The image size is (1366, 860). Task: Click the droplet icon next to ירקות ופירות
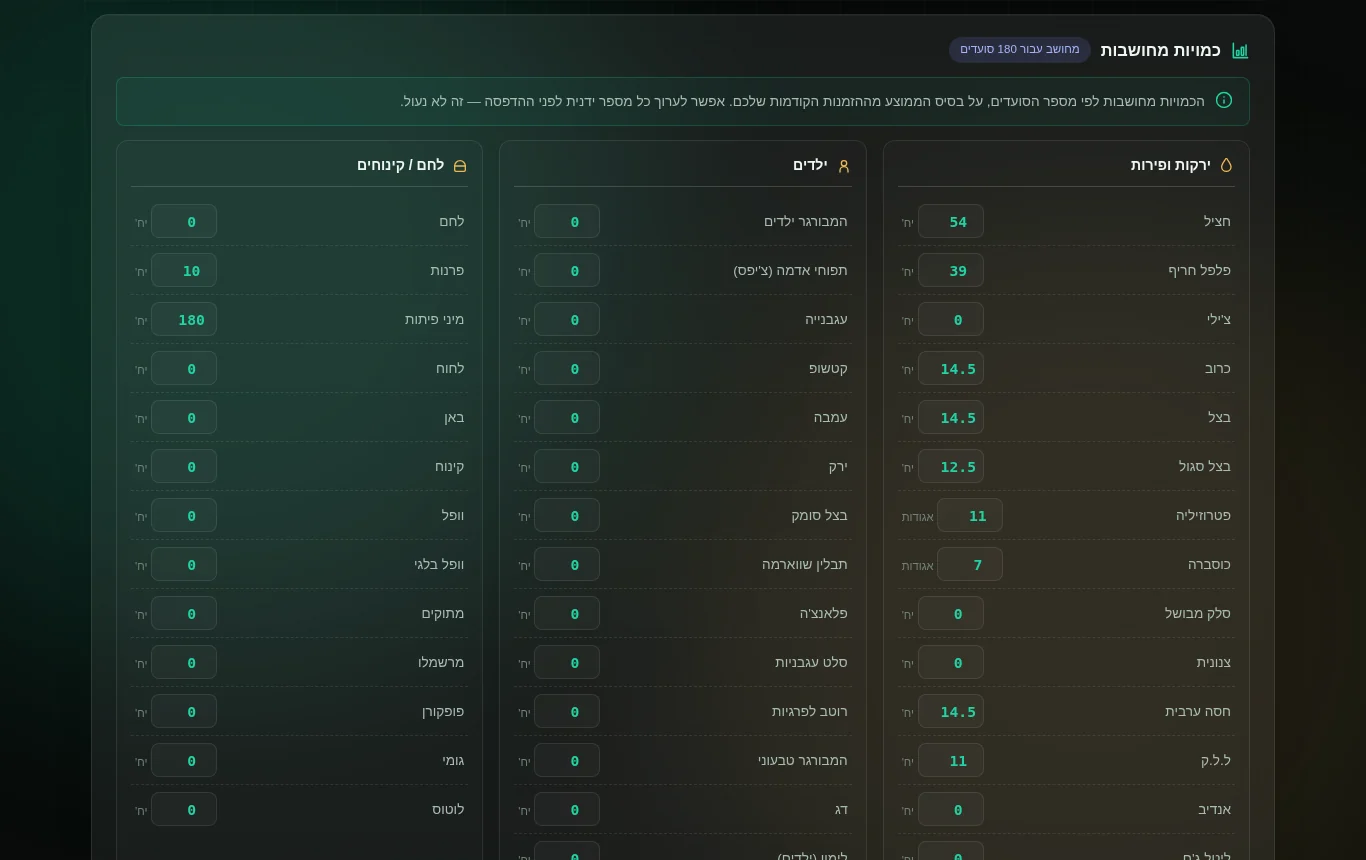click(1226, 165)
